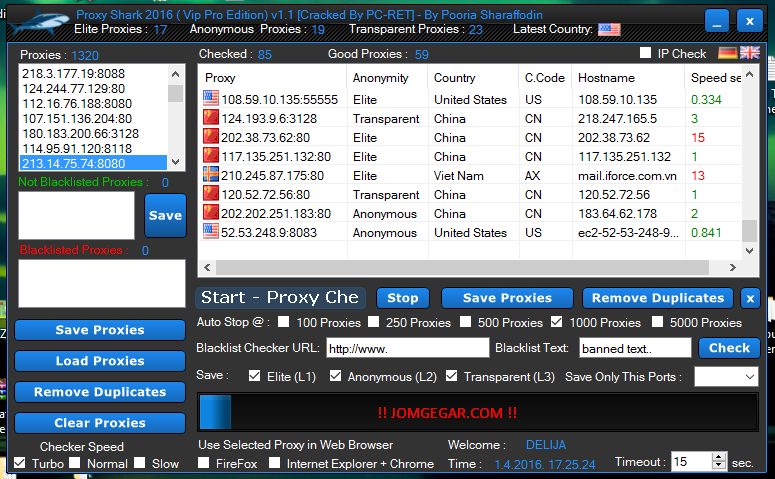Image resolution: width=775 pixels, height=479 pixels.
Task: Click left panel Remove Duplicates button
Action: (100, 392)
